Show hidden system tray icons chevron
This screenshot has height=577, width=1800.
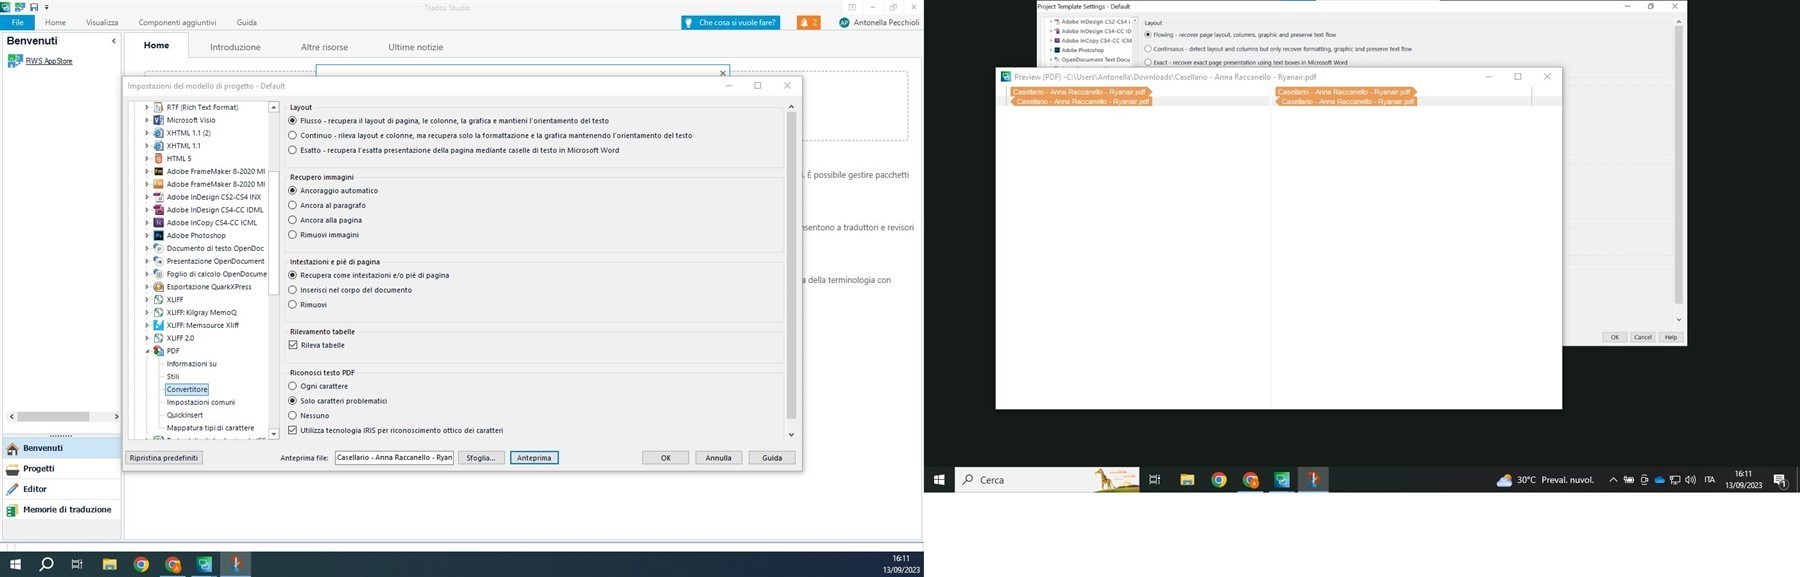coord(1613,480)
